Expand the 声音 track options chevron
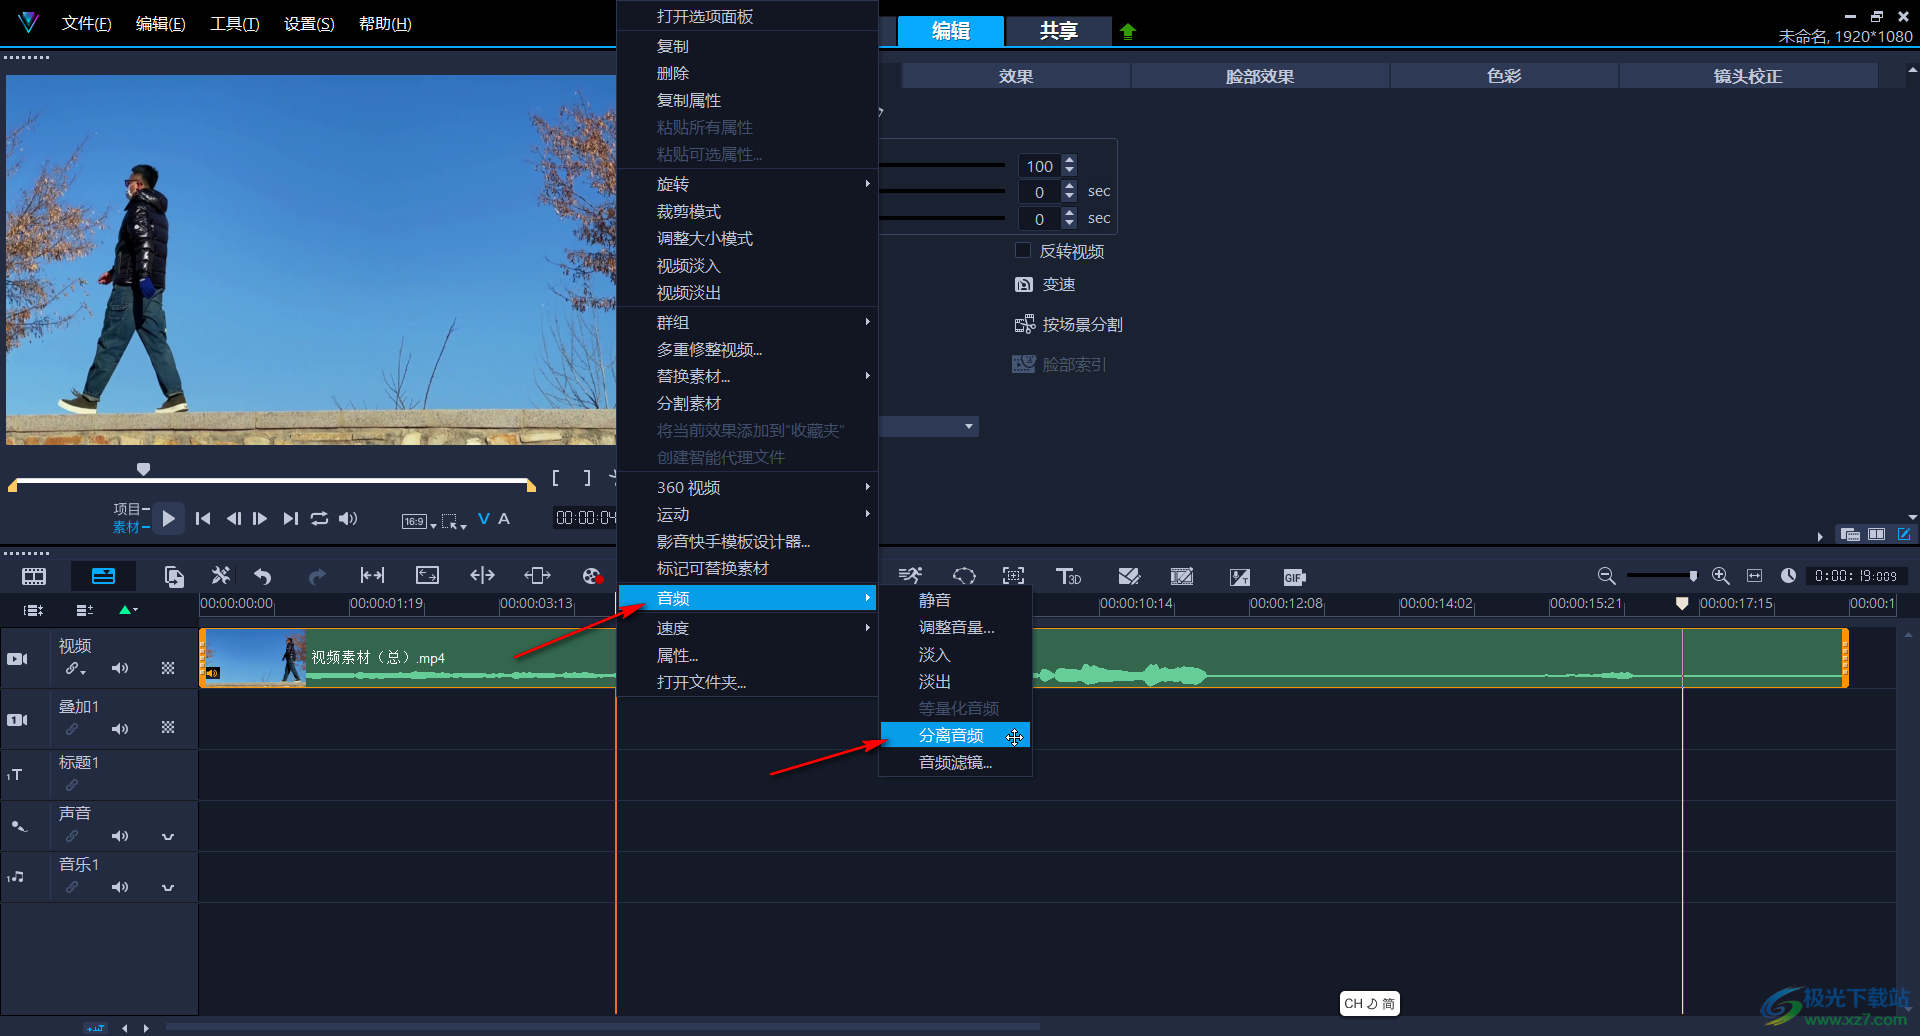This screenshot has height=1036, width=1920. [168, 837]
